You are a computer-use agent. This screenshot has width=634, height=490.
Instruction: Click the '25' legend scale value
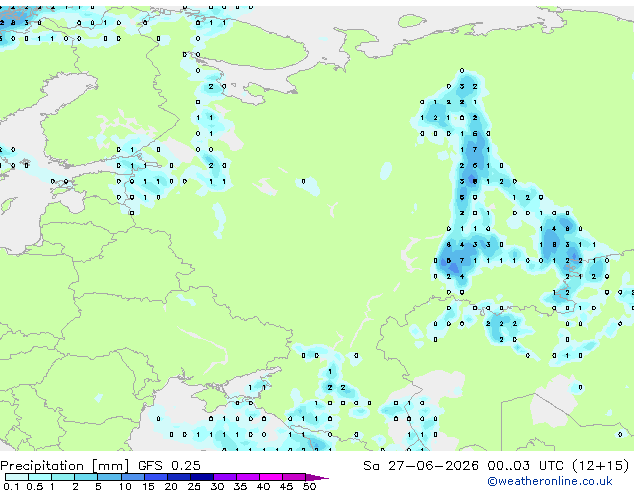click(x=194, y=486)
